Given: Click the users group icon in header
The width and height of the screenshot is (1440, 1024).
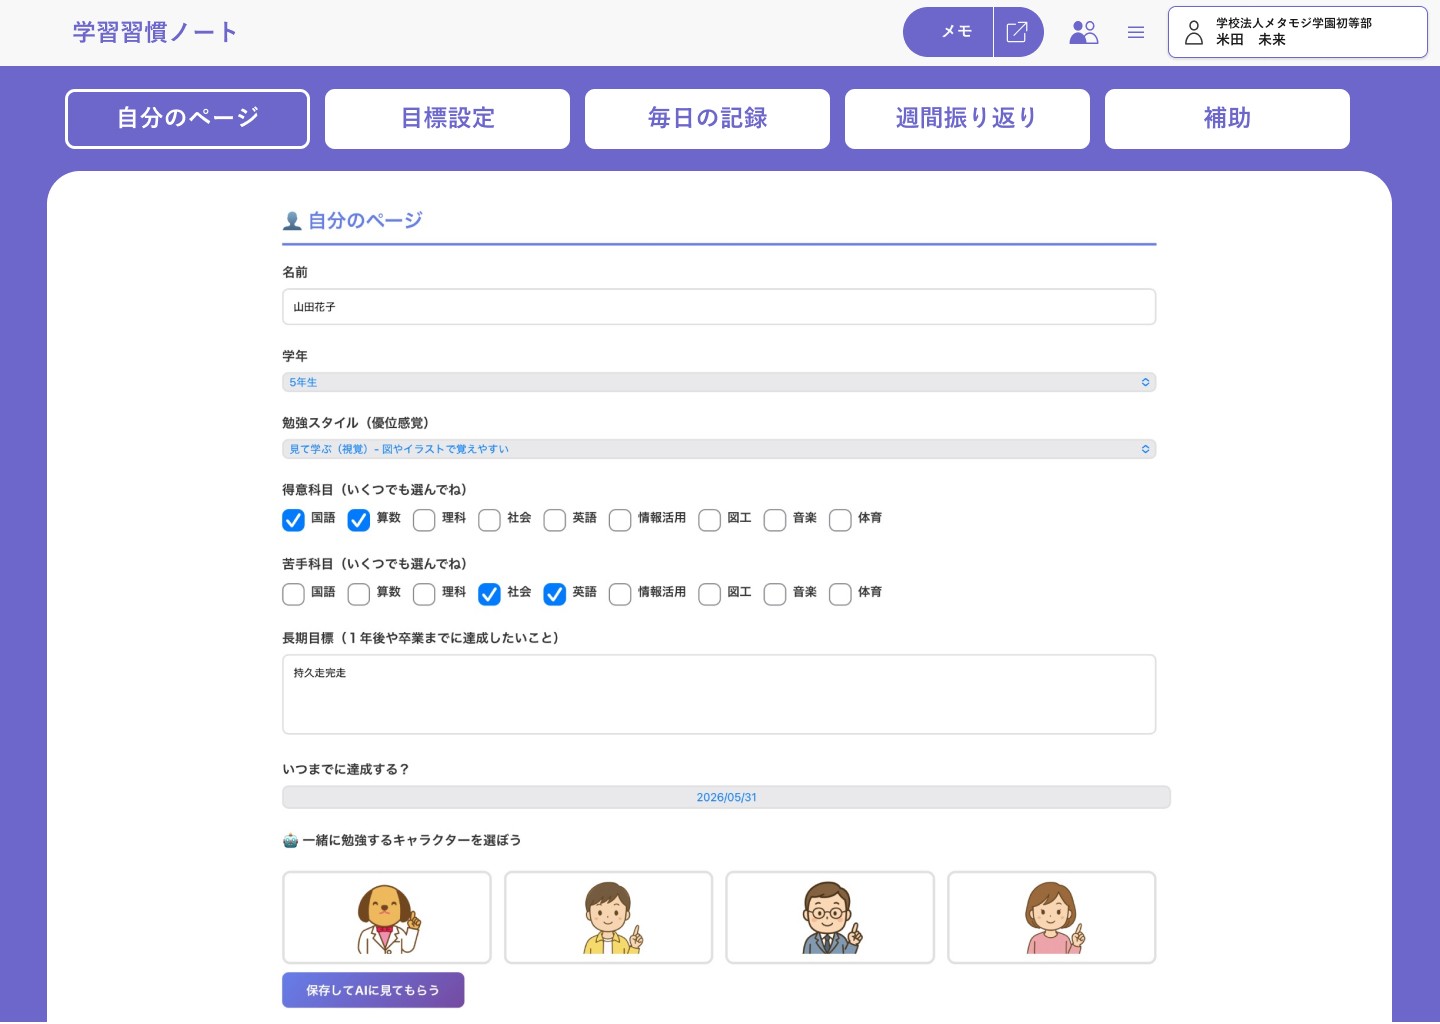Looking at the screenshot, I should (x=1083, y=32).
